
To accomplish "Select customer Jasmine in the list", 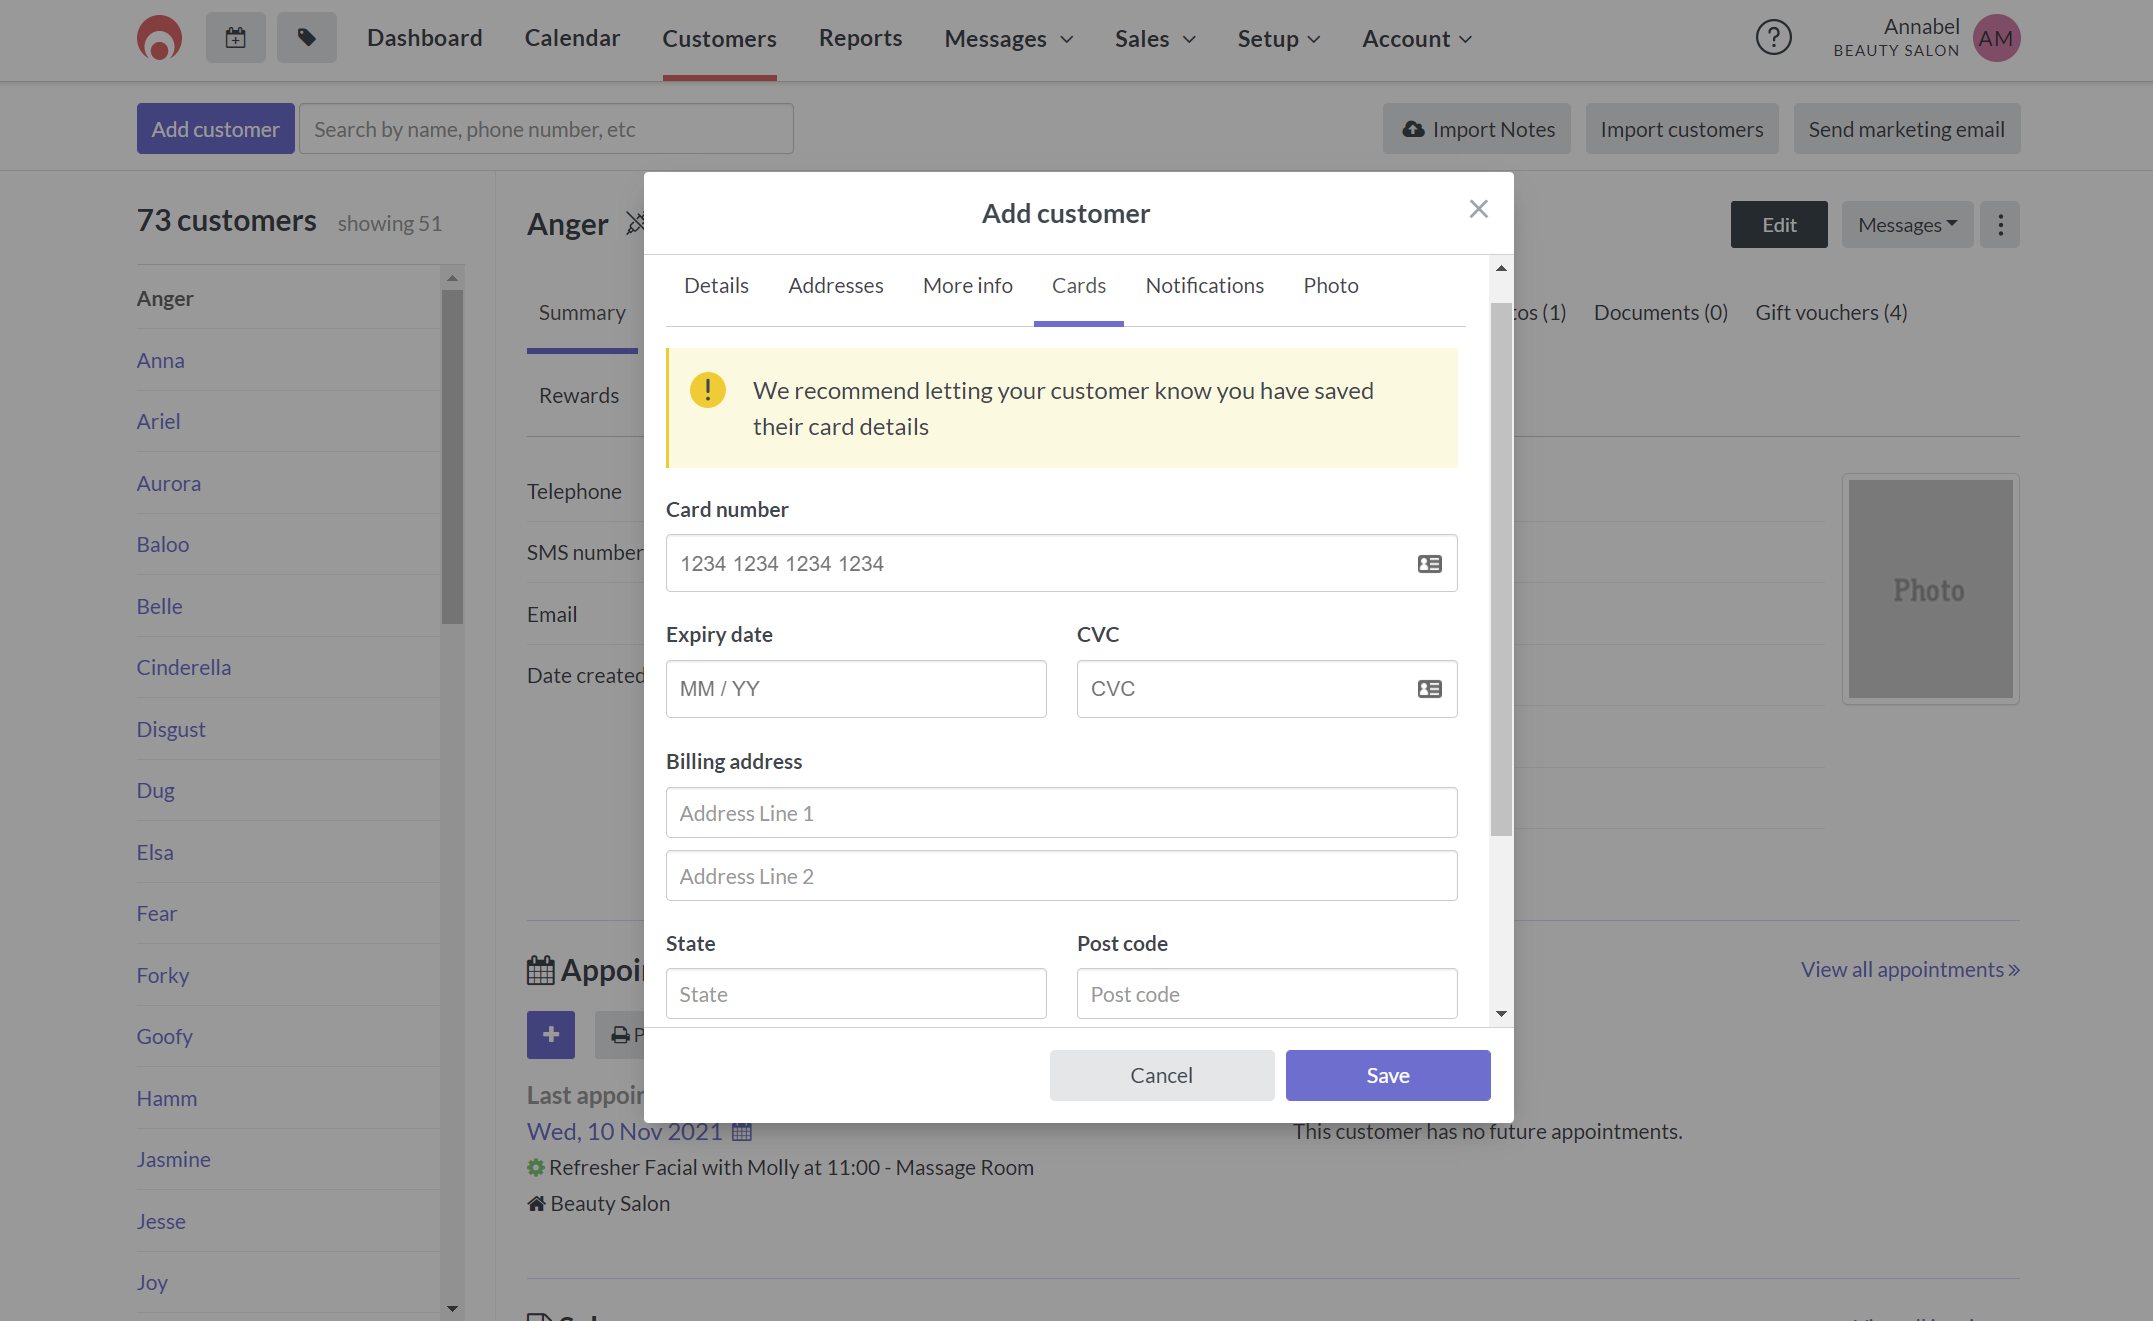I will (173, 1160).
